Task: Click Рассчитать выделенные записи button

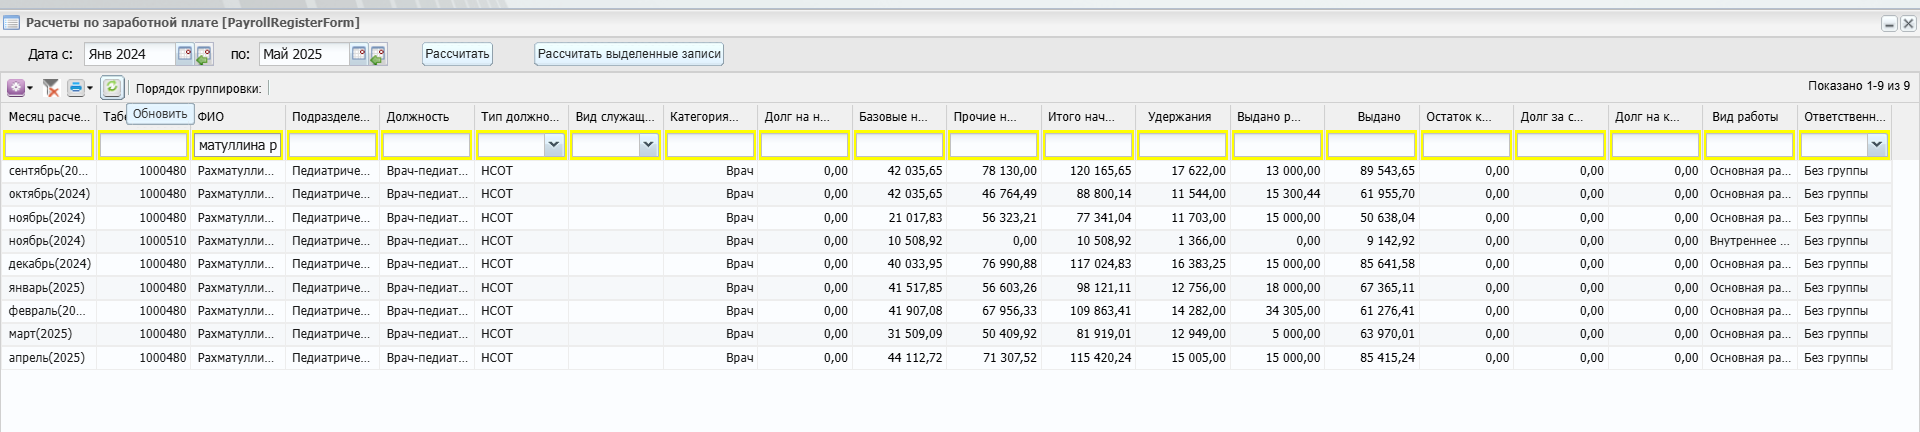Action: click(x=629, y=54)
